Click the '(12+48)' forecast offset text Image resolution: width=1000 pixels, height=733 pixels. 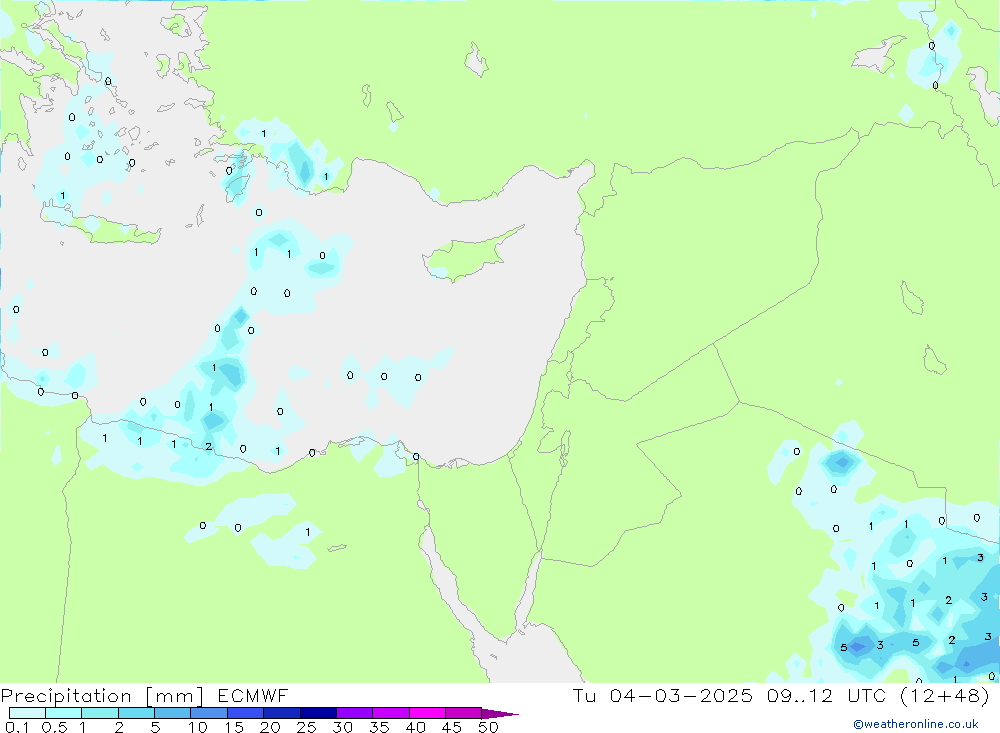[x=945, y=696]
